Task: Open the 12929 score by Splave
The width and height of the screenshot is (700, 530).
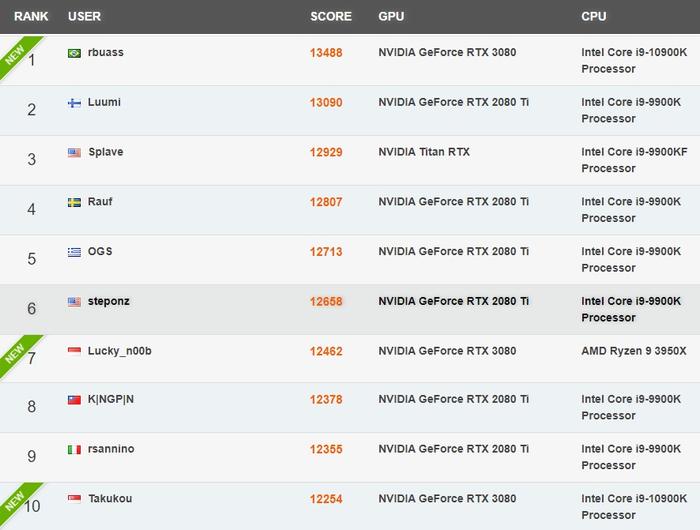Action: [326, 152]
